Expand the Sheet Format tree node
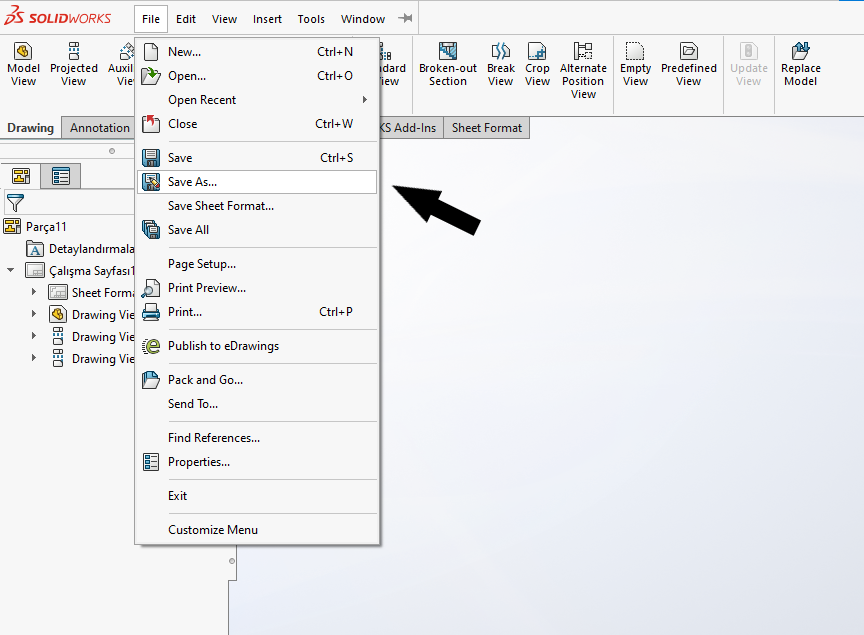Image resolution: width=864 pixels, height=635 pixels. pyautogui.click(x=34, y=292)
